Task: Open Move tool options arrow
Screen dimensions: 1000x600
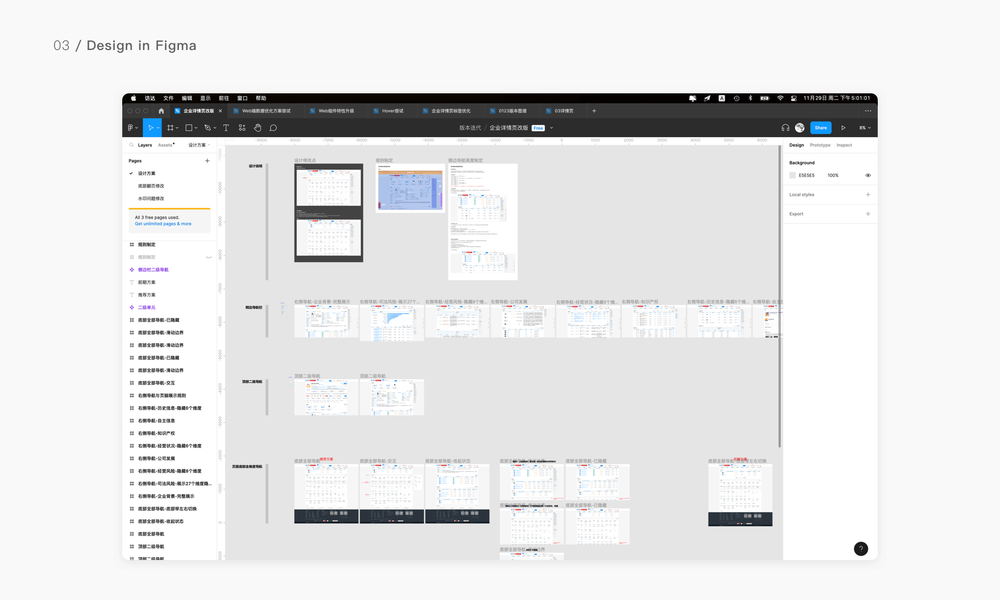Action: 158,128
